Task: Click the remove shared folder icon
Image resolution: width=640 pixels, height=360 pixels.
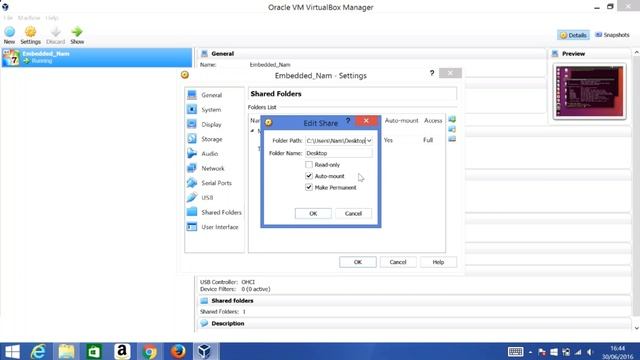Action: 452,139
